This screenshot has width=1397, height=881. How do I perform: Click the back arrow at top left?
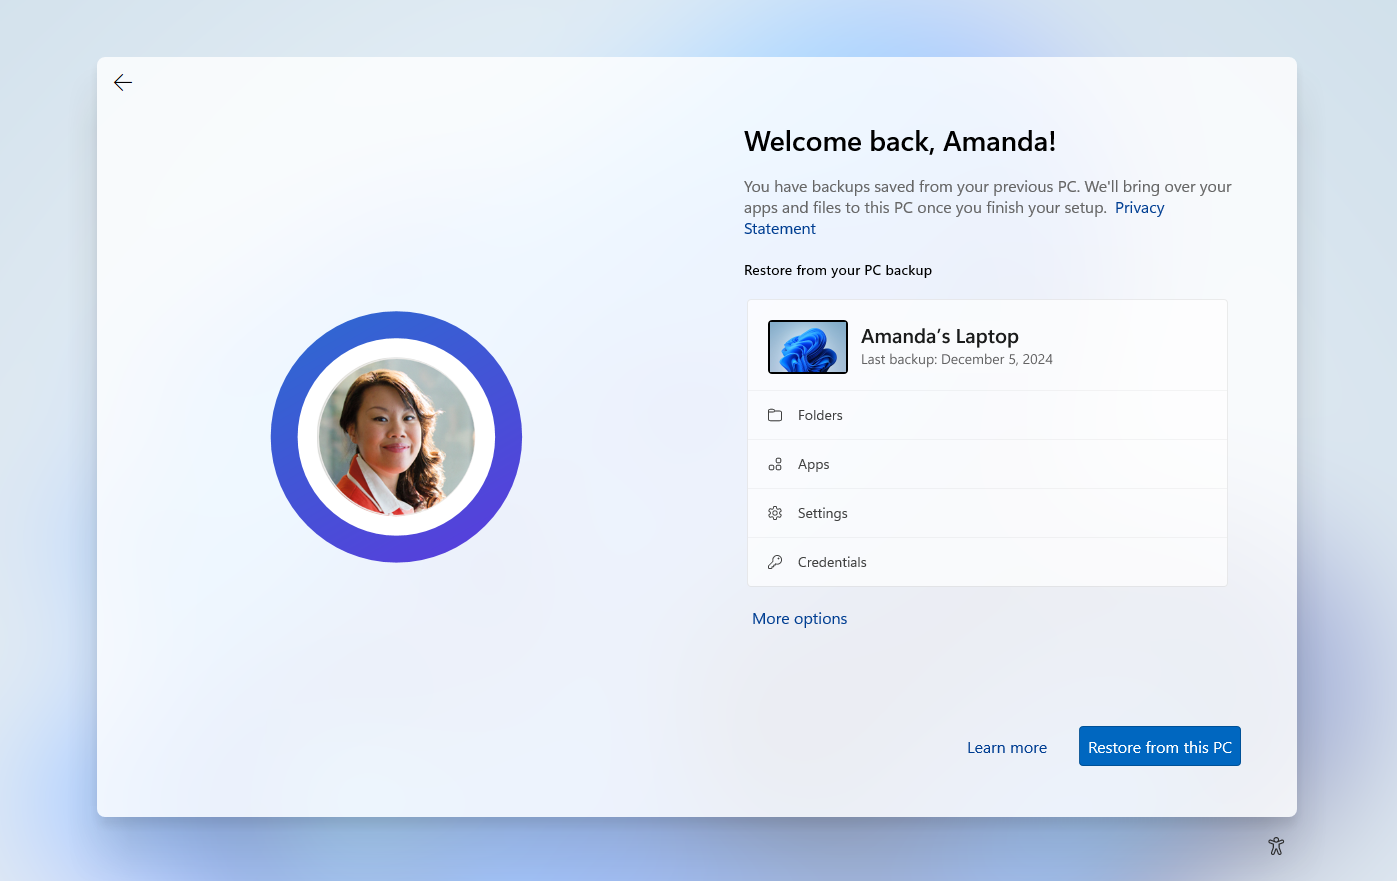click(122, 82)
